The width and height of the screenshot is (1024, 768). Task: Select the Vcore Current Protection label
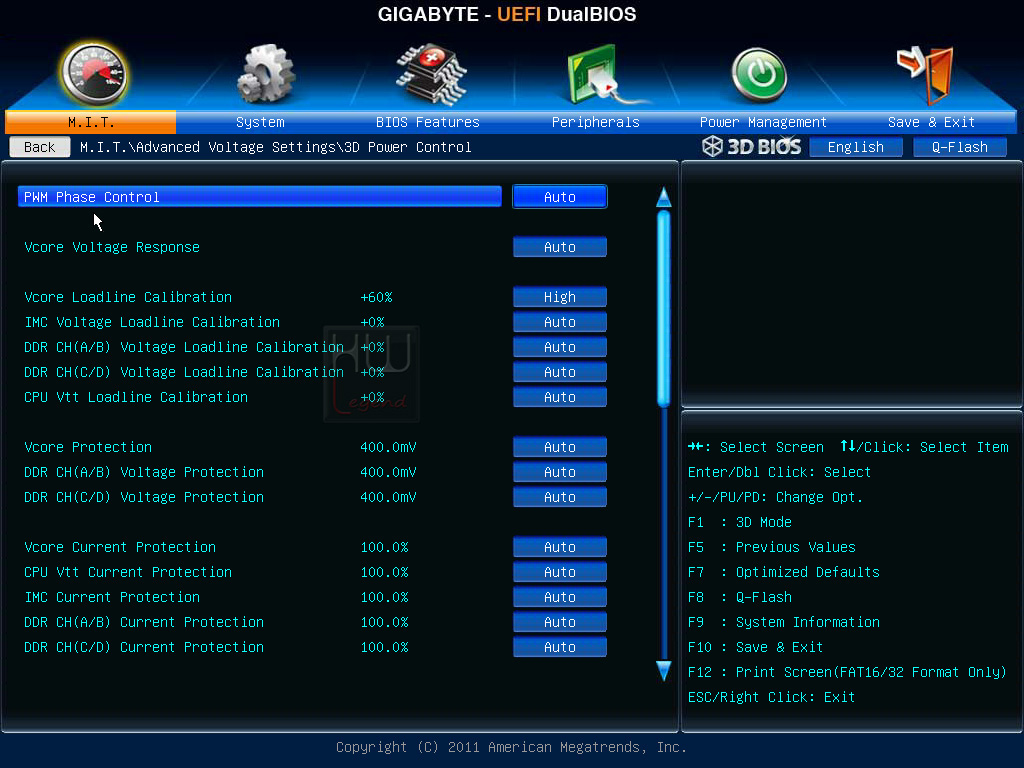(120, 547)
